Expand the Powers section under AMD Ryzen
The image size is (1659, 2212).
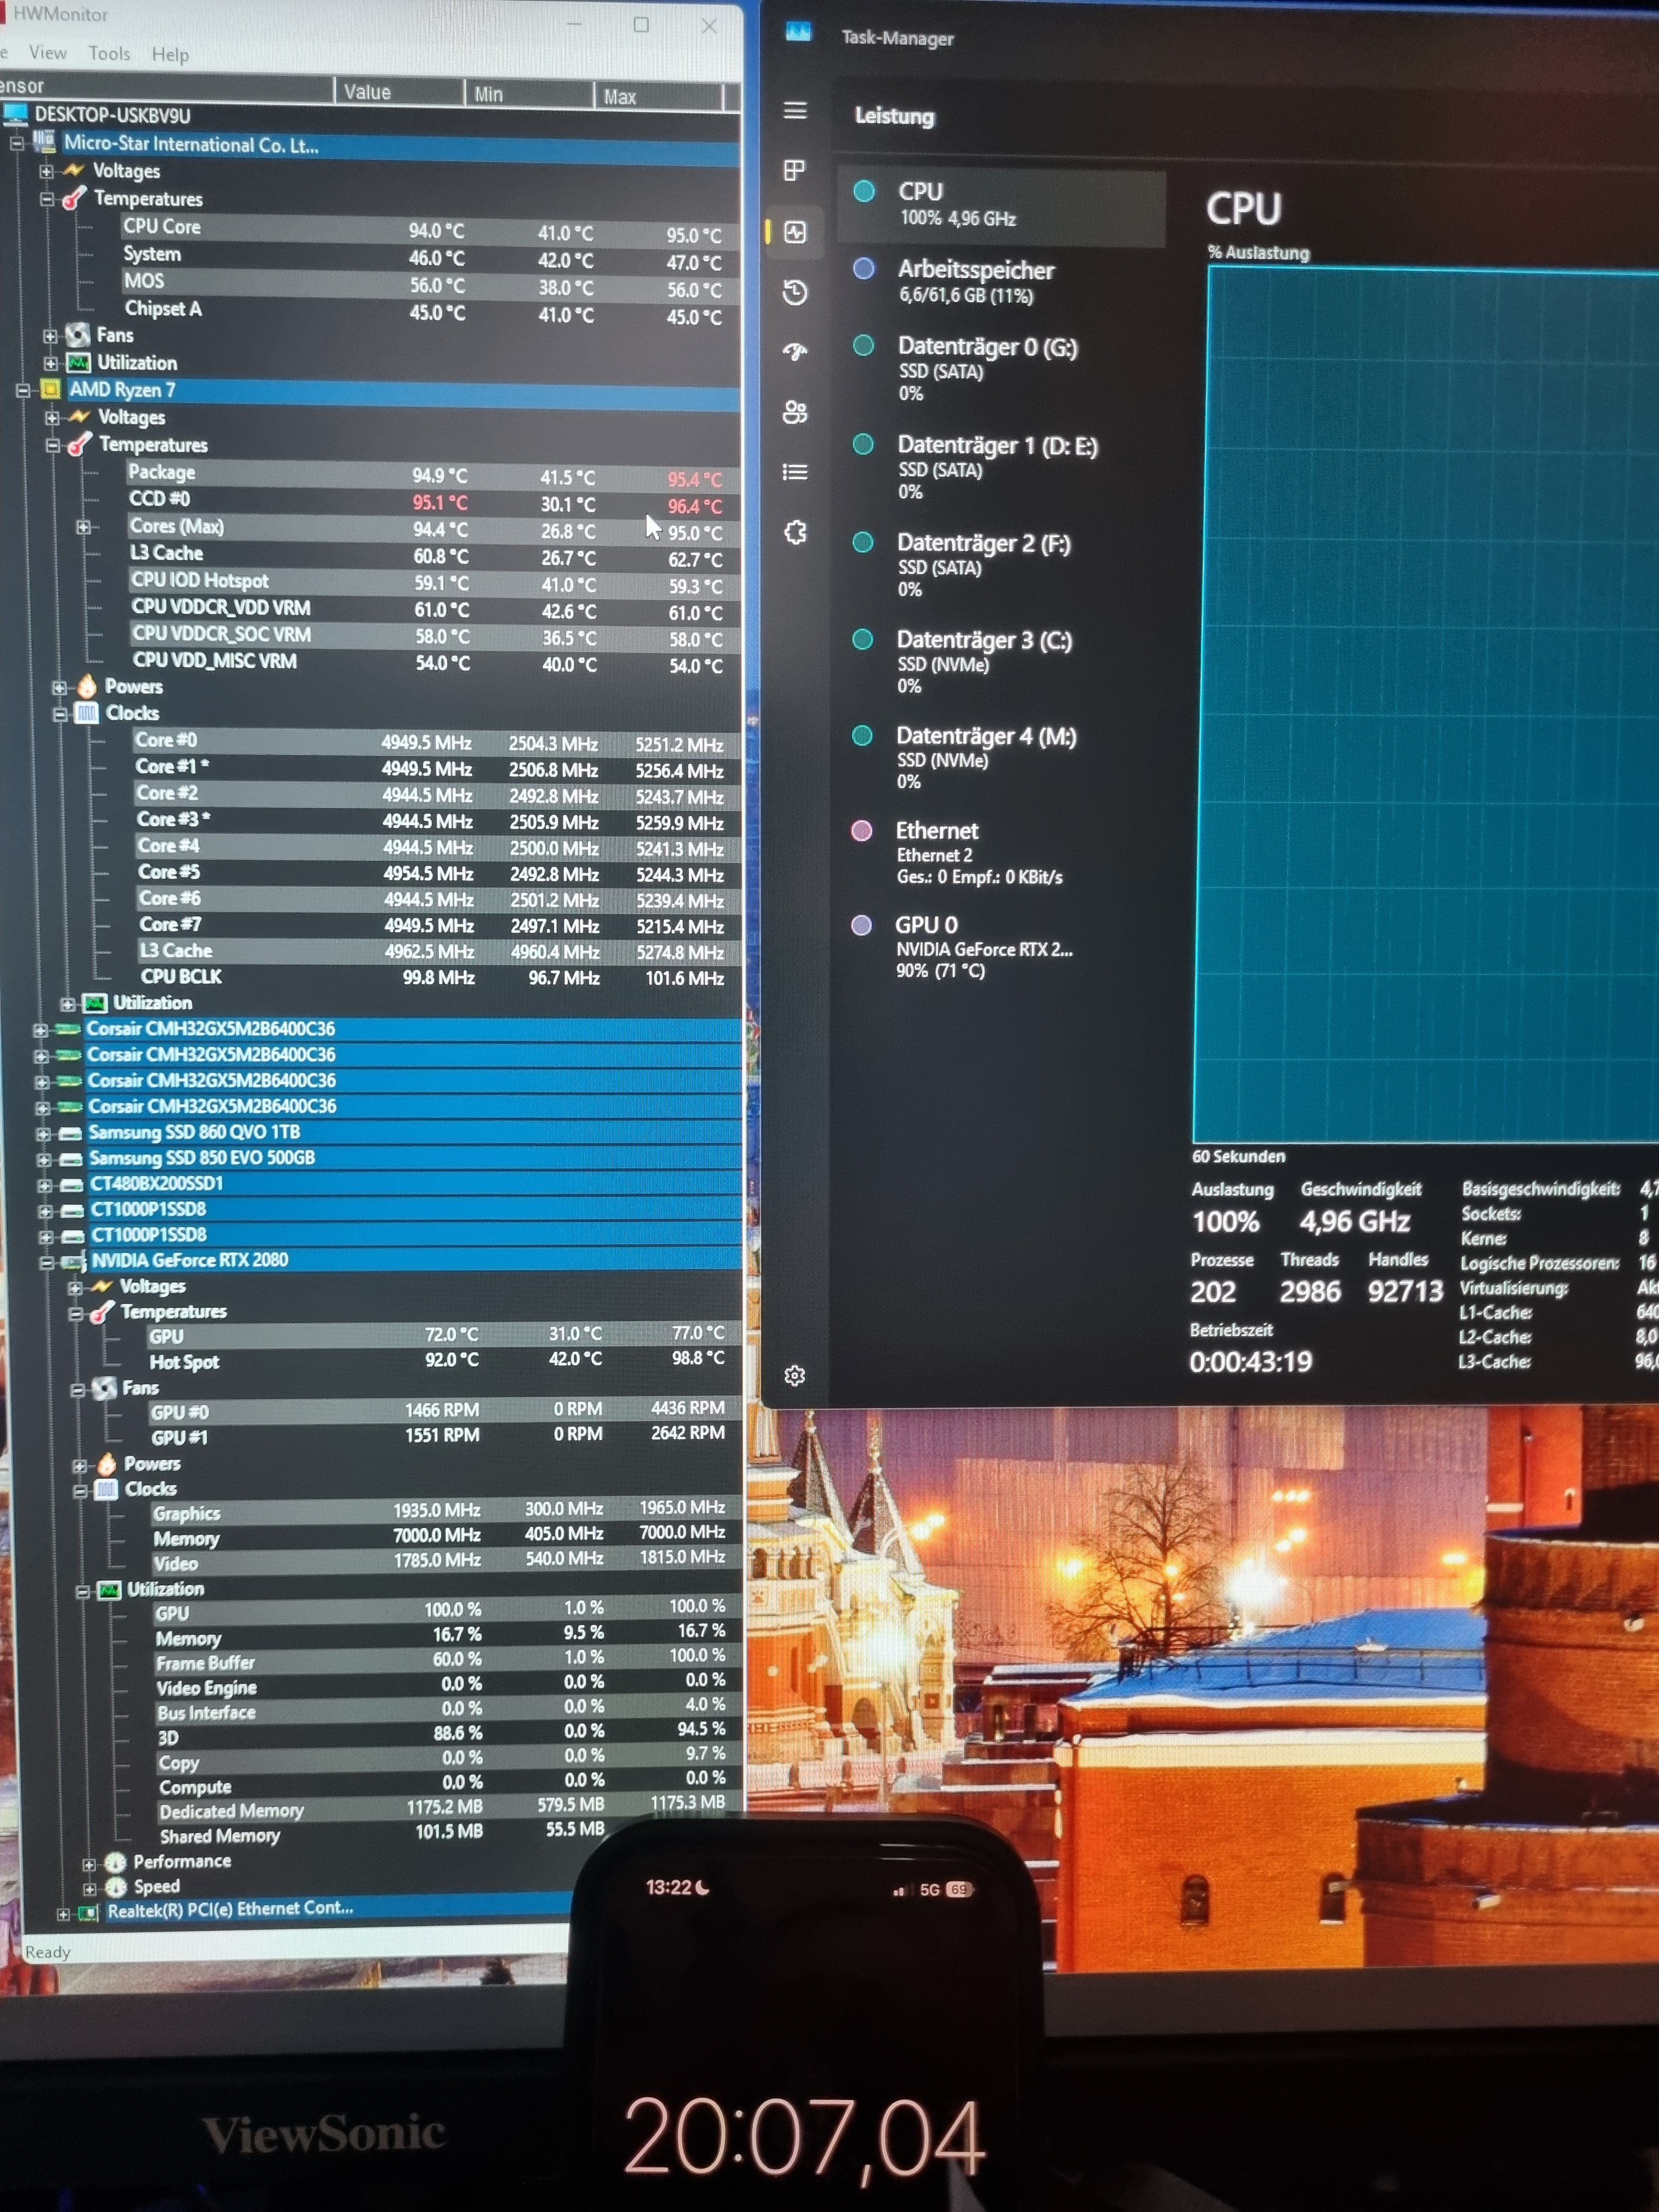(59, 688)
